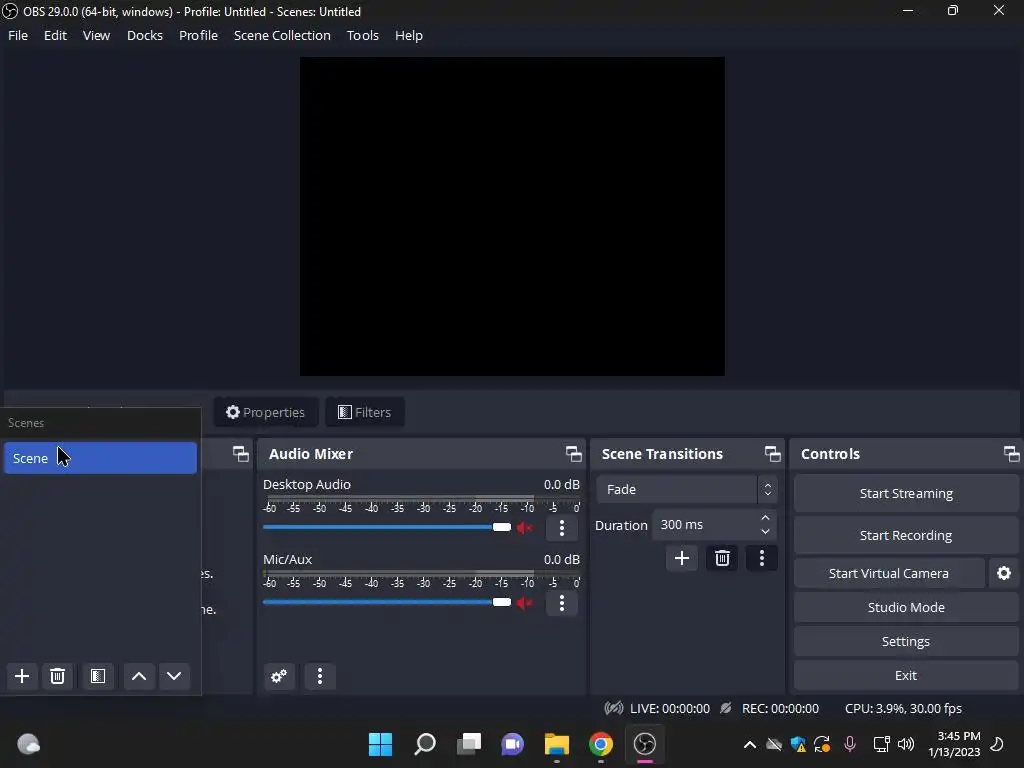Open Task View on taskbar
The height and width of the screenshot is (768, 1024).
[469, 744]
